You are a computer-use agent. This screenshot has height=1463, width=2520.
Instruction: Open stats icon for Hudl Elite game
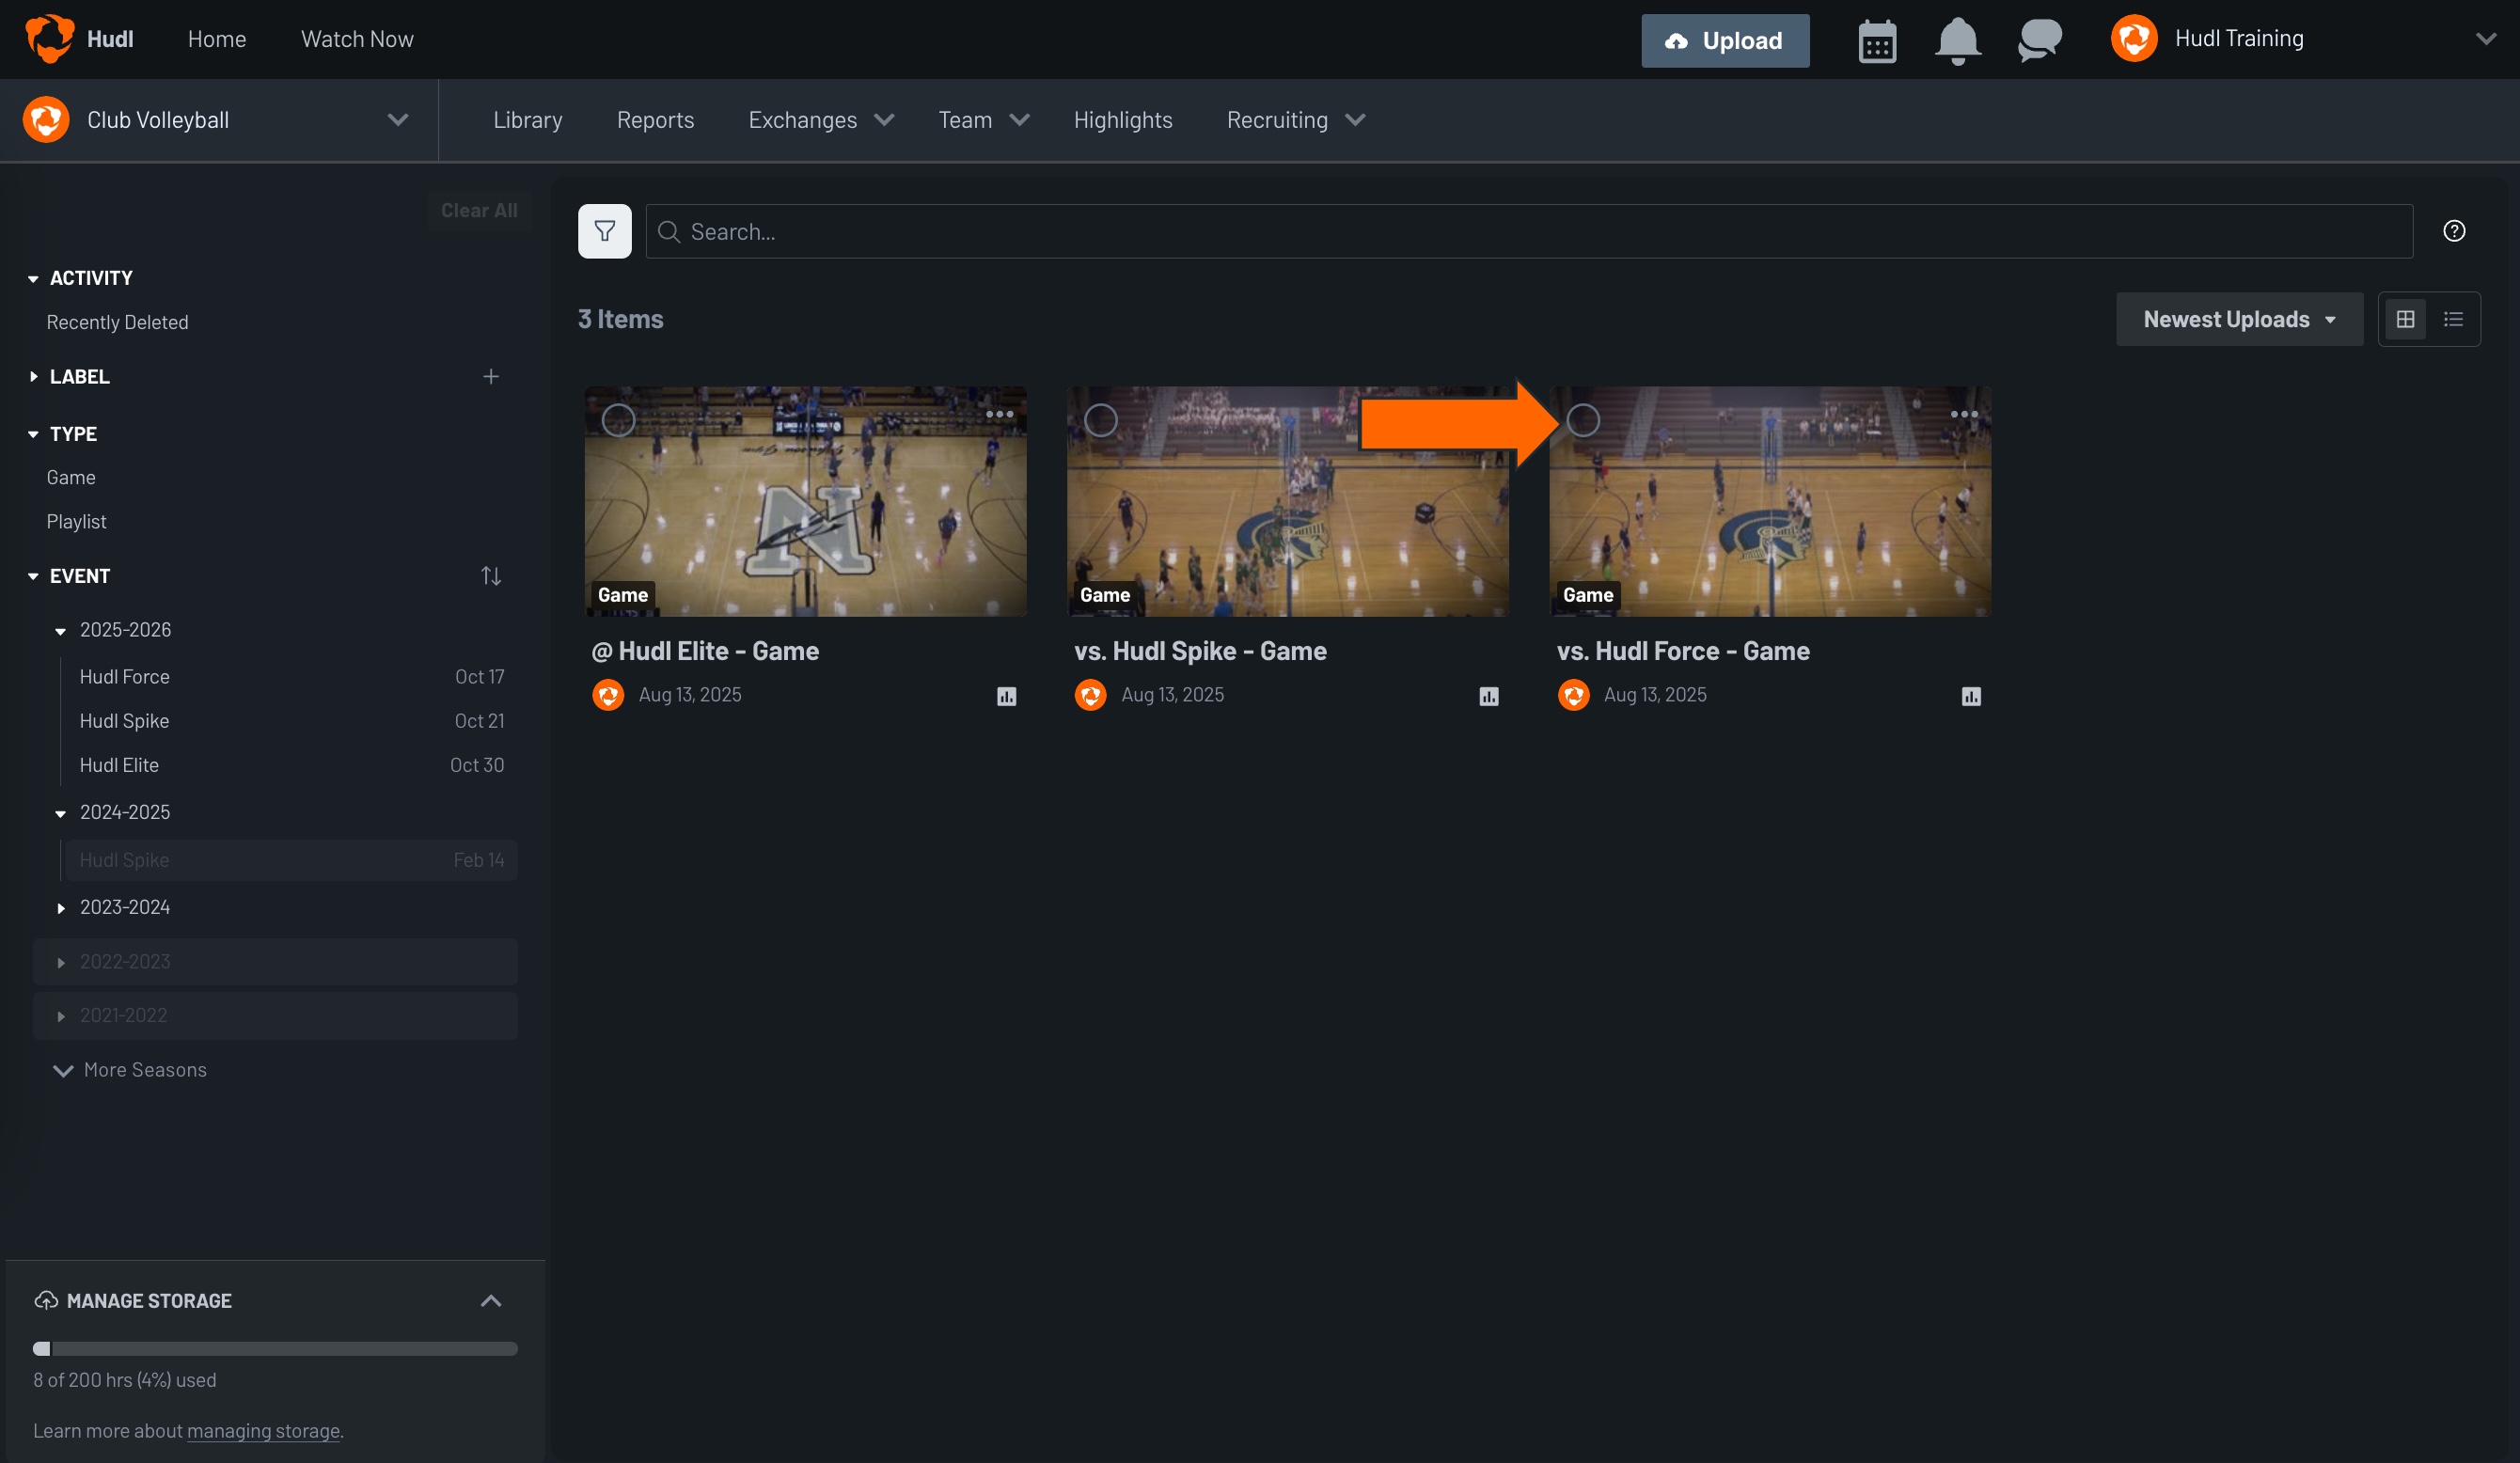coord(1007,696)
